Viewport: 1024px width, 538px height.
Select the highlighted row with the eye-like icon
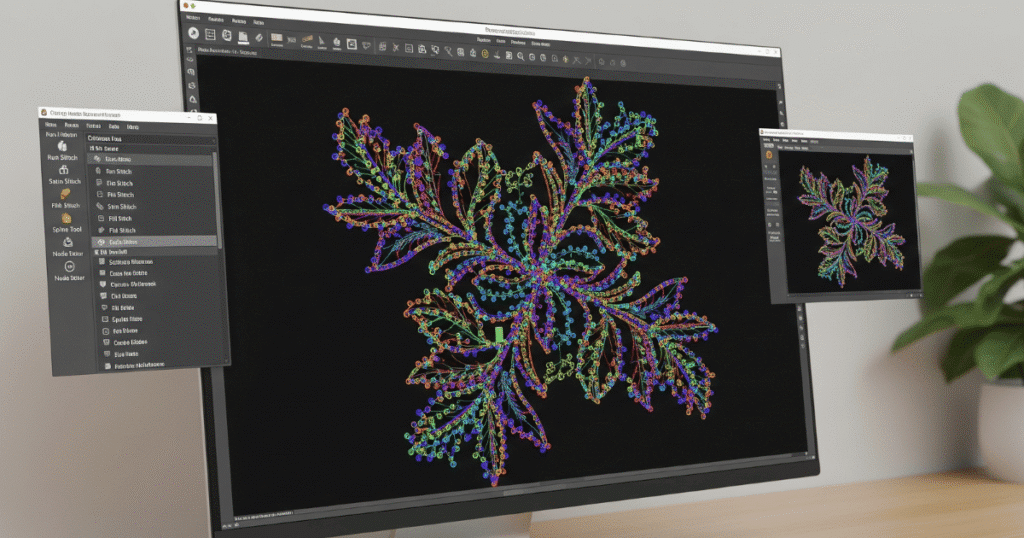pos(154,242)
